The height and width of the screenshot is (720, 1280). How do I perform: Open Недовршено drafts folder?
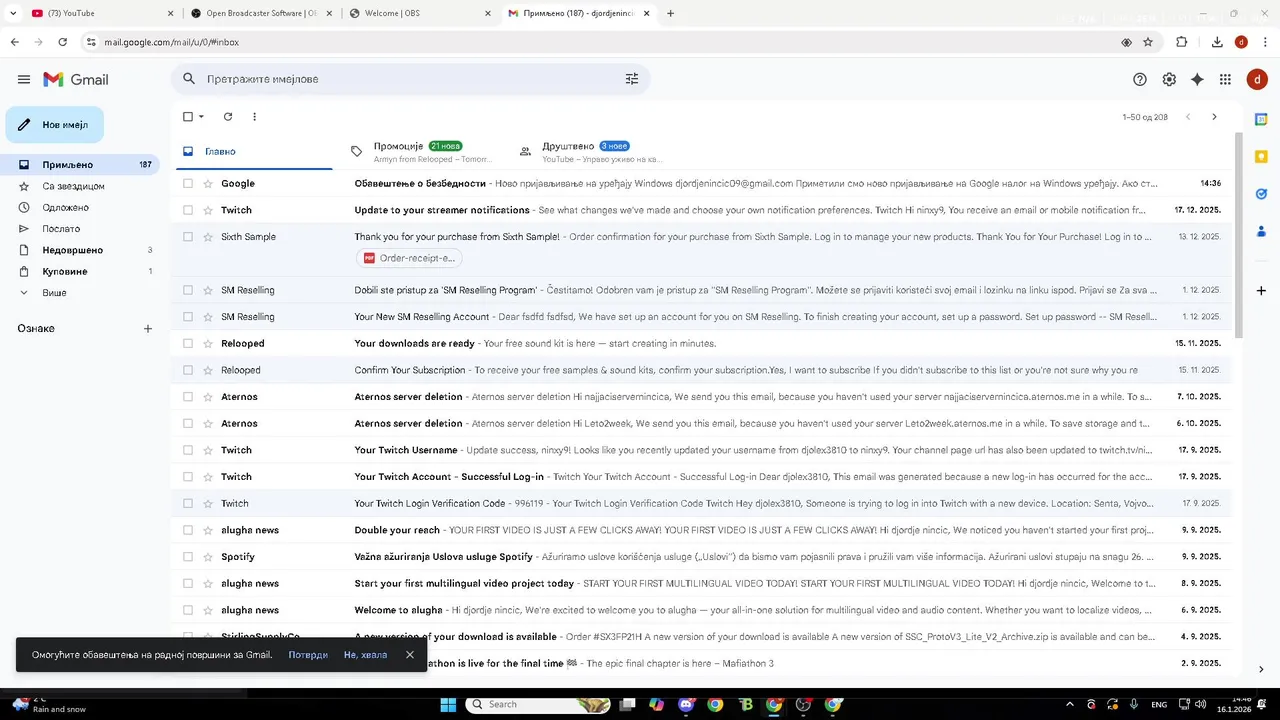pos(72,250)
